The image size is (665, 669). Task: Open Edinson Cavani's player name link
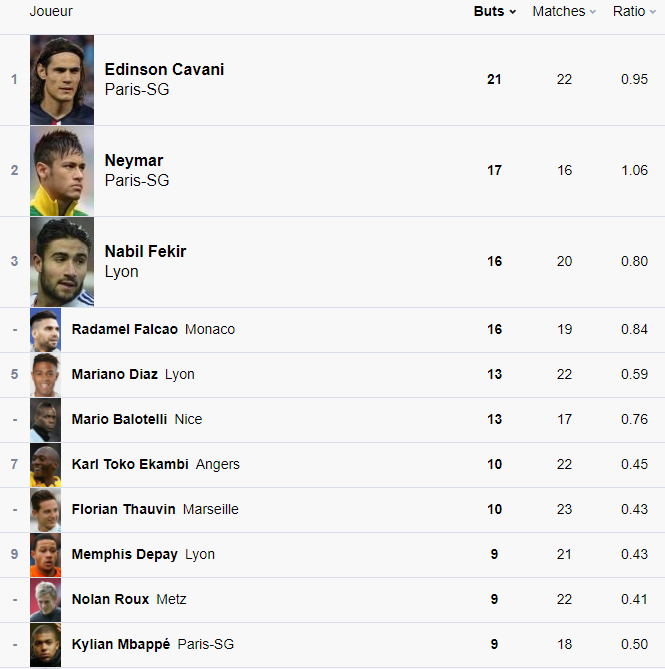tap(164, 70)
